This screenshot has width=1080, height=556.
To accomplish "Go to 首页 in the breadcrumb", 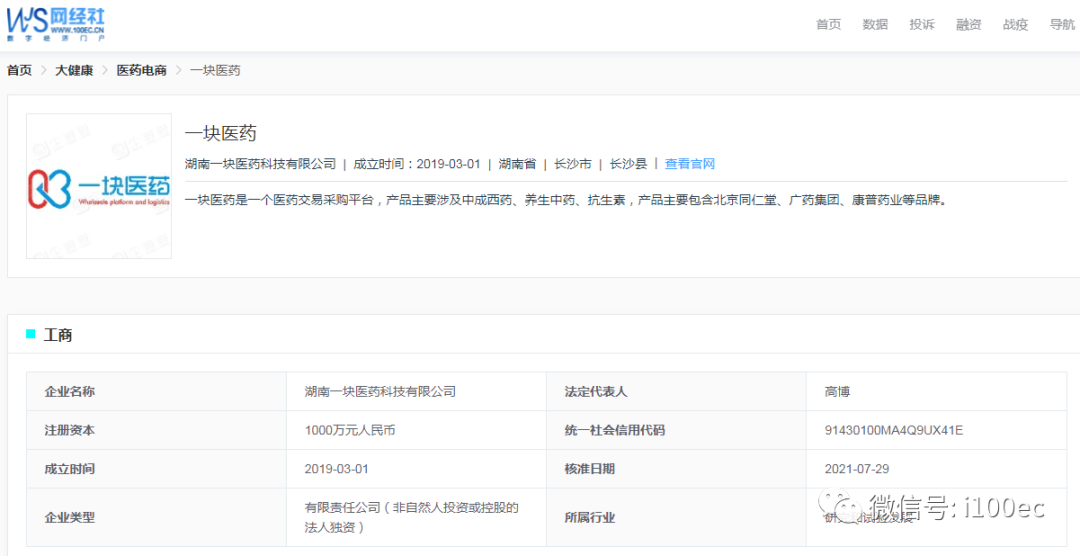I will click(x=19, y=70).
